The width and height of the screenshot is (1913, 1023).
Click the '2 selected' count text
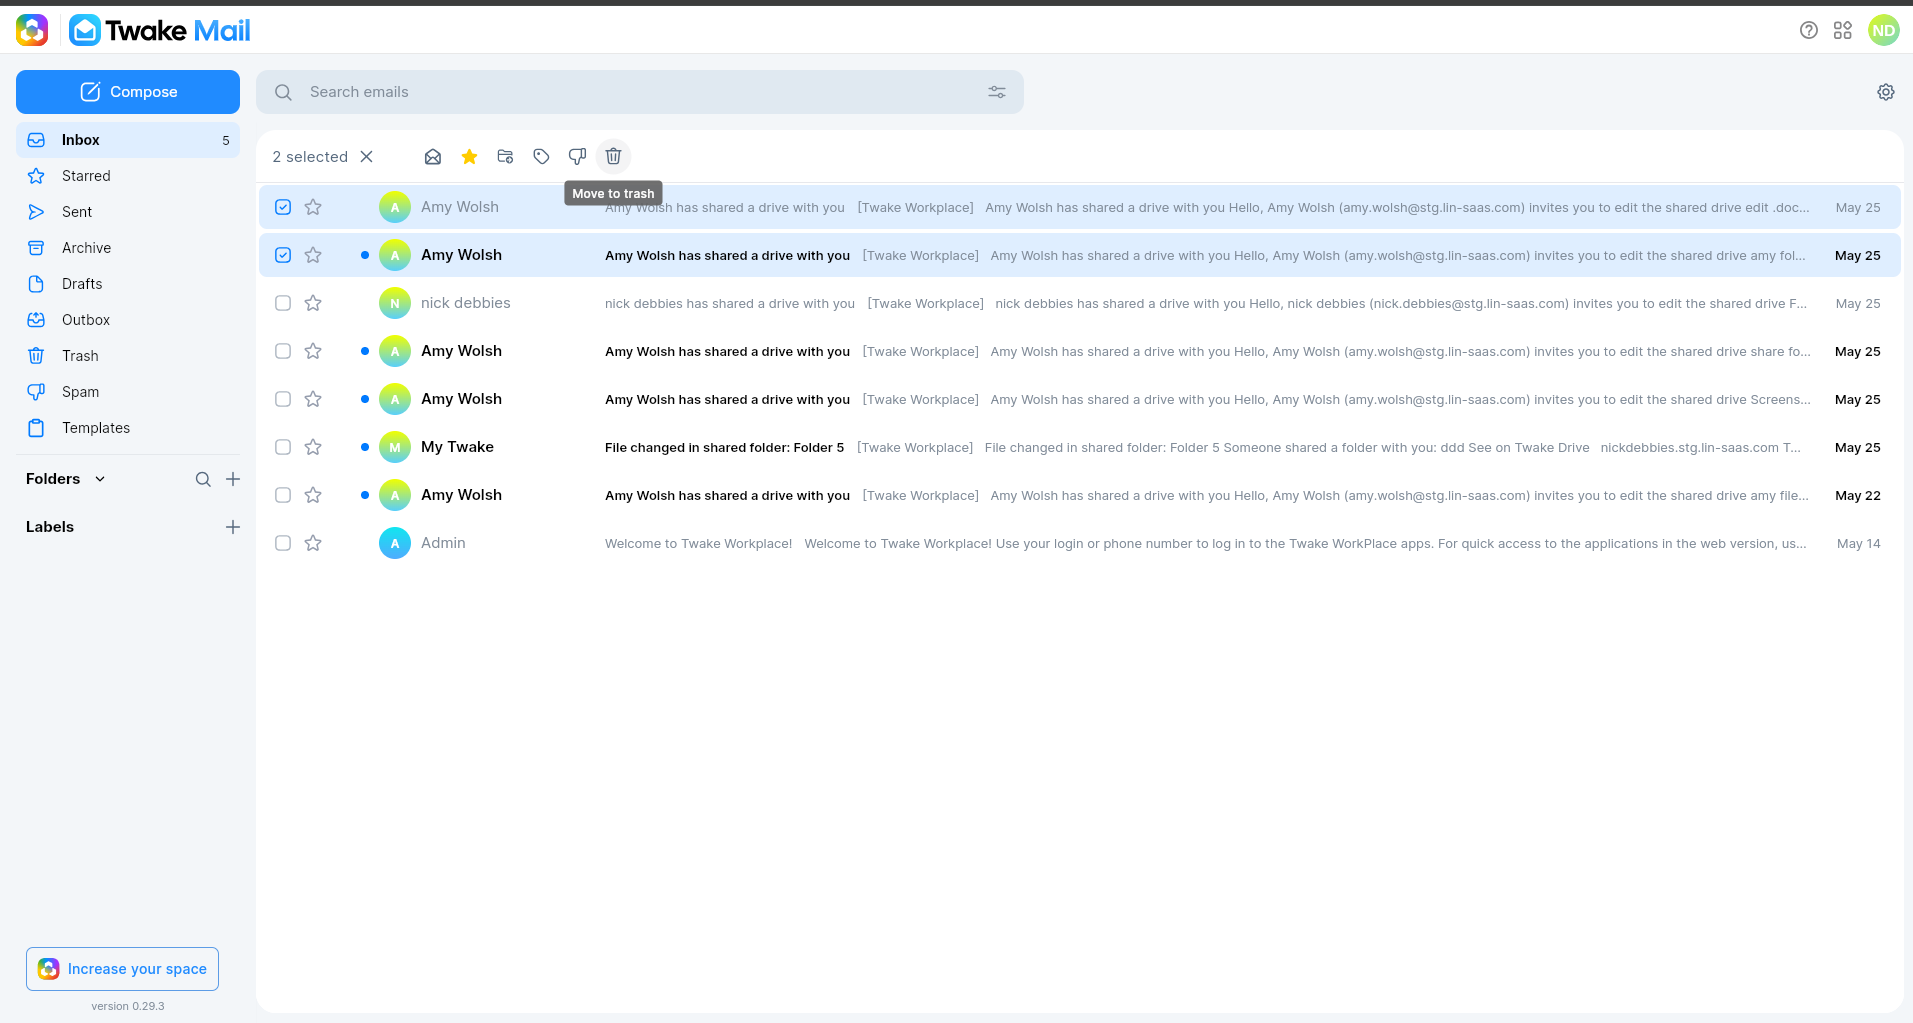pos(310,157)
